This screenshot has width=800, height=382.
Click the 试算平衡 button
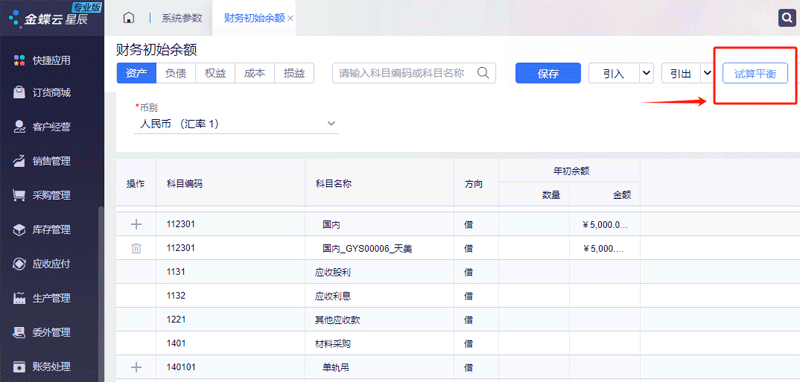pos(755,73)
